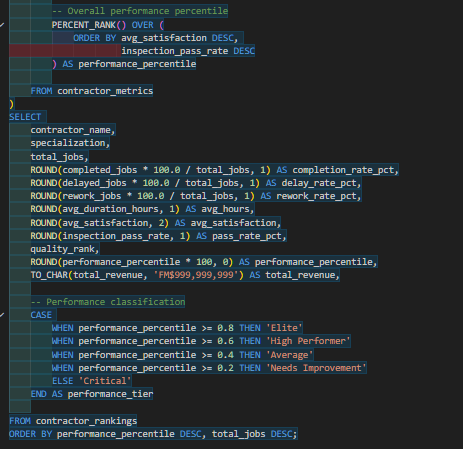Click 'delayed_jobs' inside the ROUND call

tap(94, 183)
